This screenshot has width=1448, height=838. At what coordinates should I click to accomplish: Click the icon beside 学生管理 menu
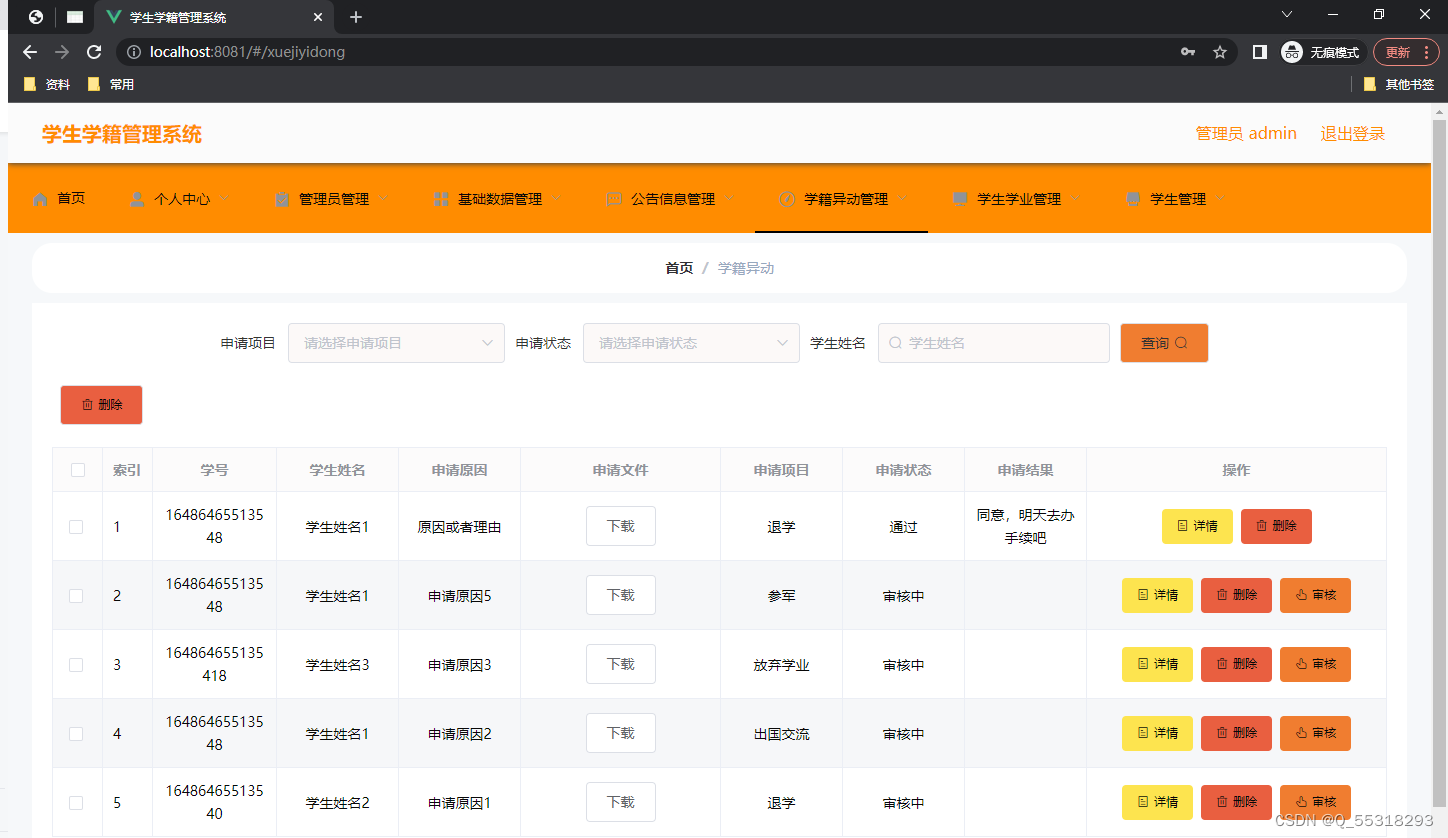click(x=1133, y=199)
